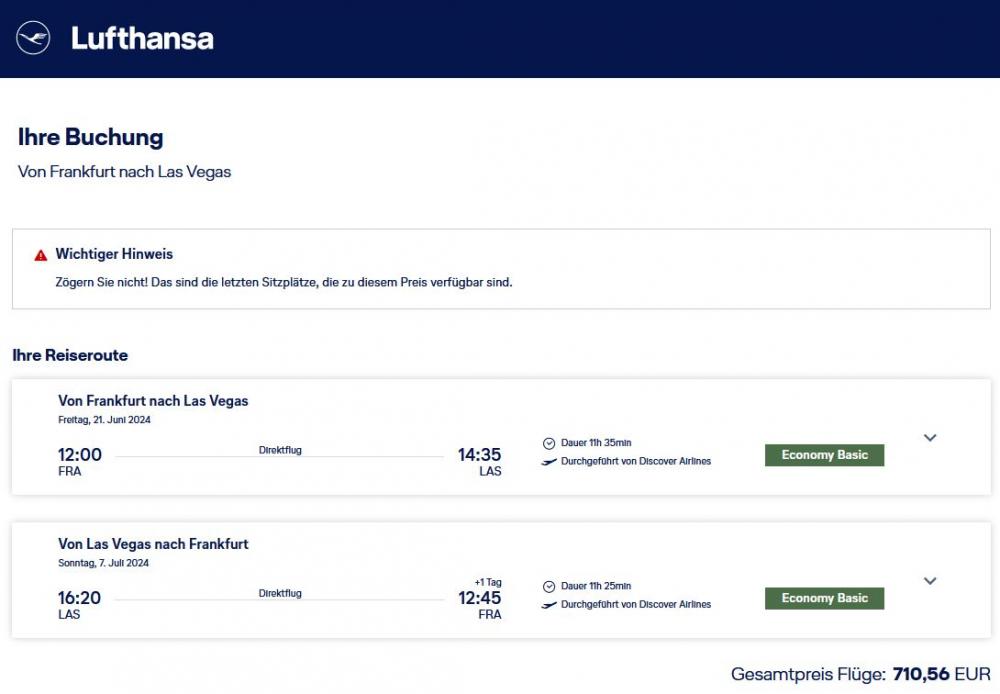Click the airplane icon on the outbound flight
This screenshot has height=694, width=1000.
coord(548,462)
